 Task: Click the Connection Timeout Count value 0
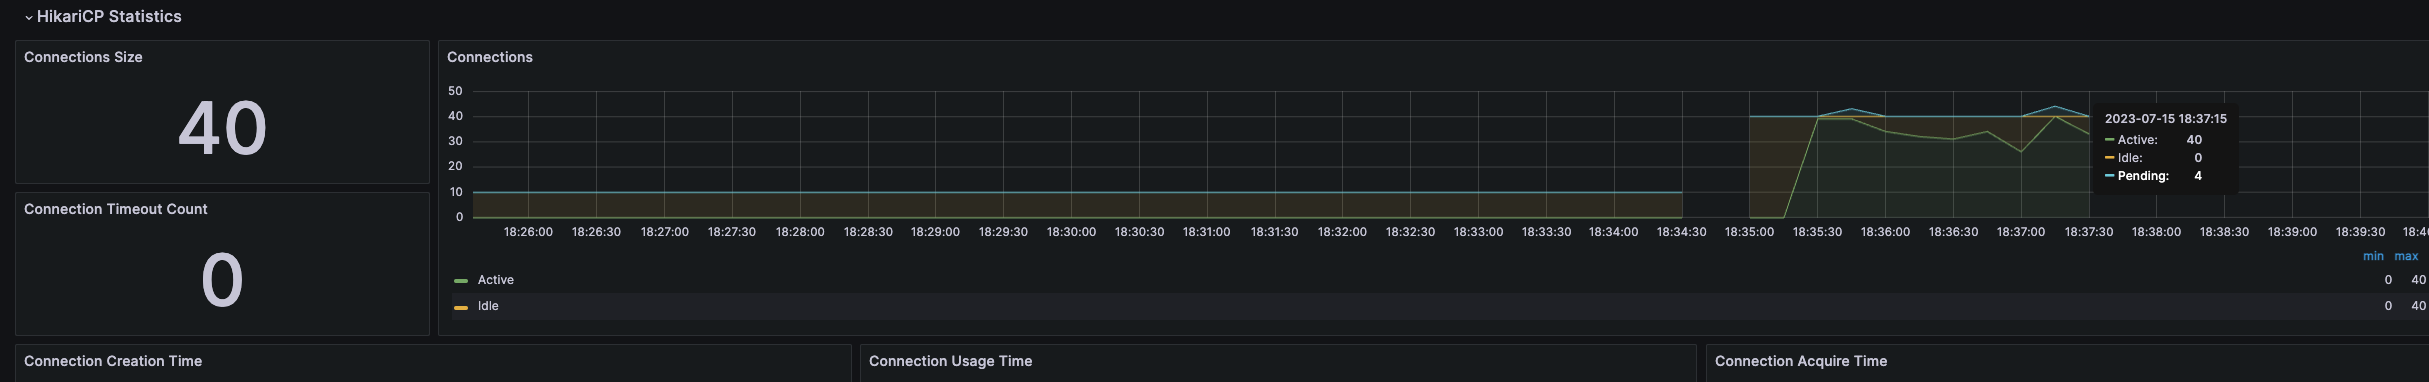[222, 281]
